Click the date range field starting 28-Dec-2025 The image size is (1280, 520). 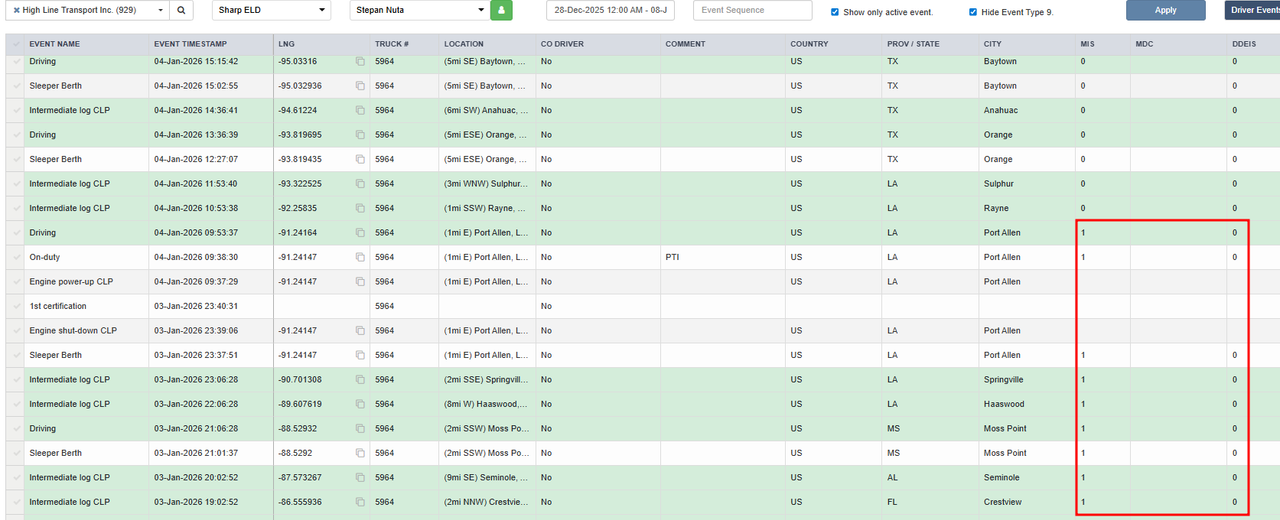610,10
